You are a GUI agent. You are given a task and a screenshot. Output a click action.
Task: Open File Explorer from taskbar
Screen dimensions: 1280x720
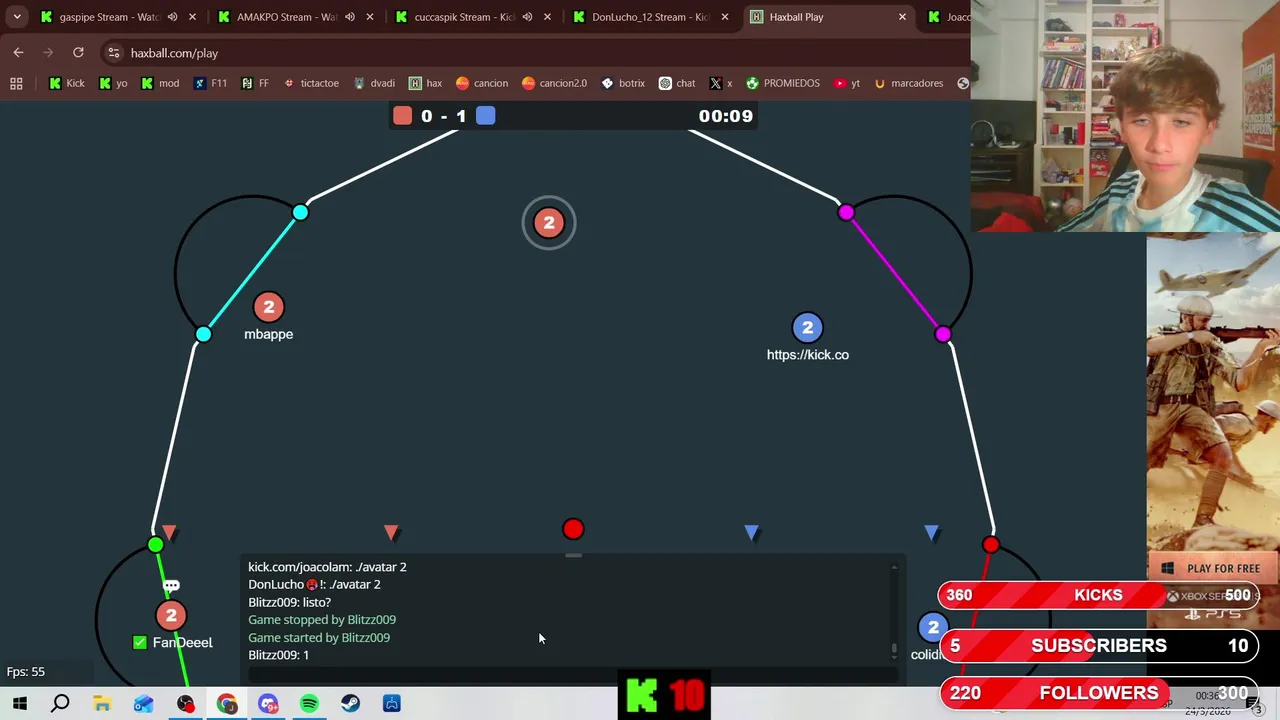coord(102,704)
